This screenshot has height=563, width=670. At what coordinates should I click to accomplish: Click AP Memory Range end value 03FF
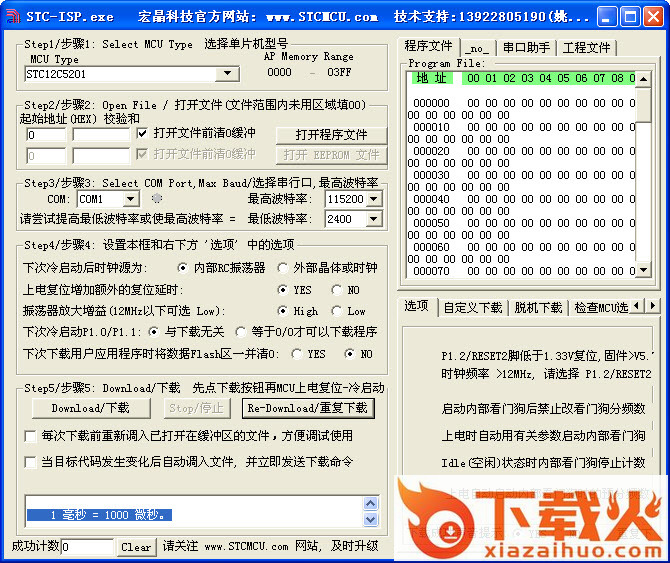339,72
